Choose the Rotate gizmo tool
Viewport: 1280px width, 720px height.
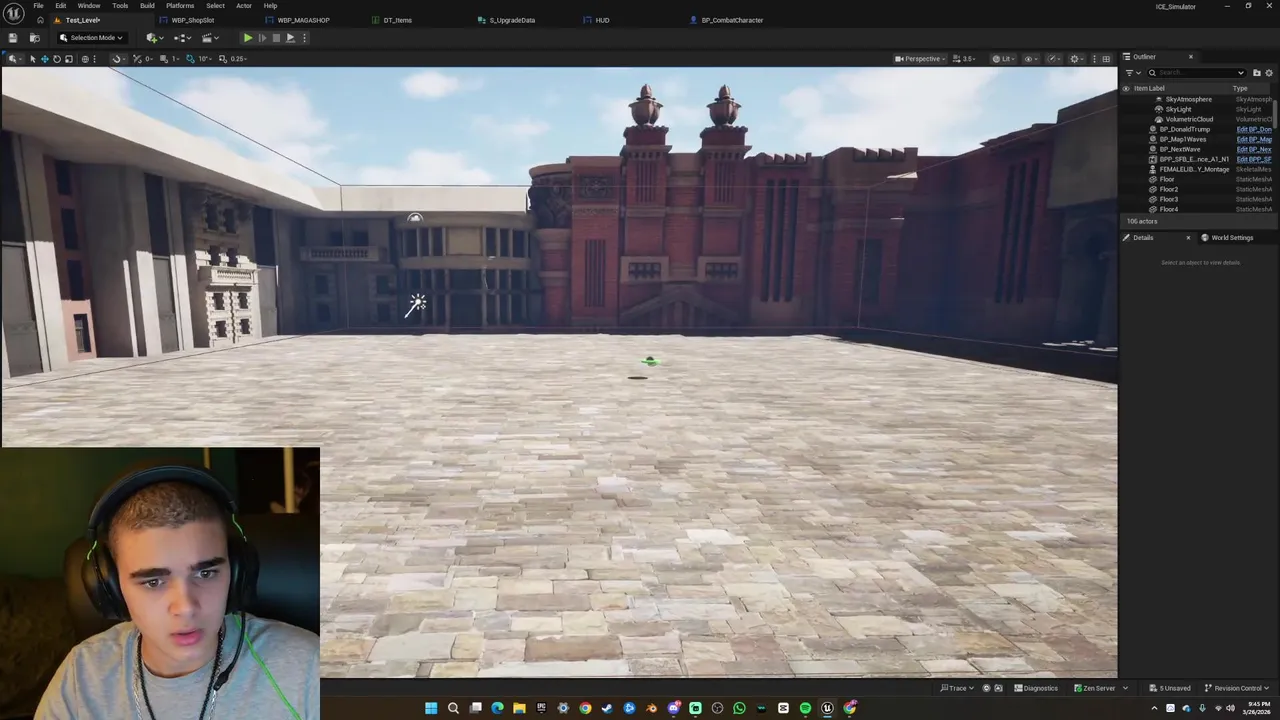pos(56,59)
